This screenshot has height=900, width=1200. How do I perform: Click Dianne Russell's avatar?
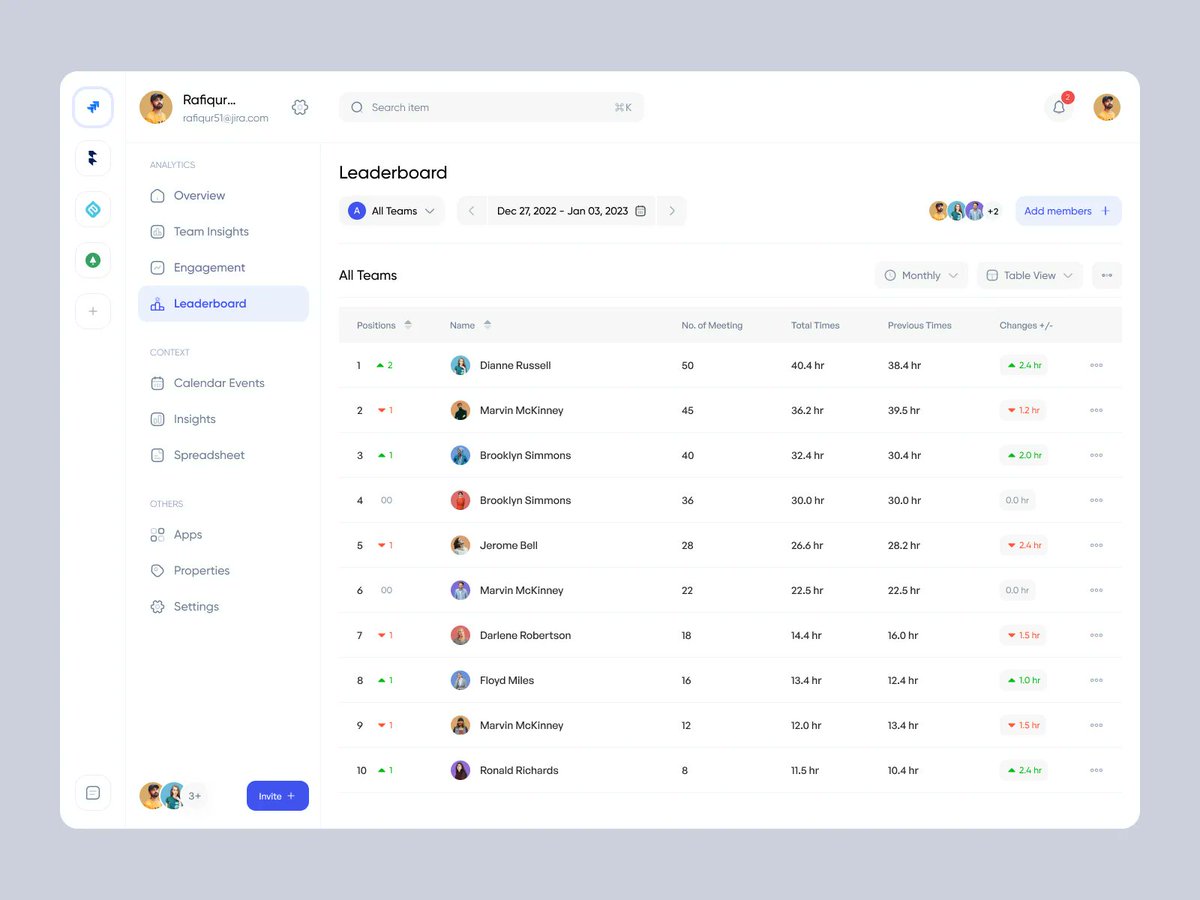tap(460, 365)
